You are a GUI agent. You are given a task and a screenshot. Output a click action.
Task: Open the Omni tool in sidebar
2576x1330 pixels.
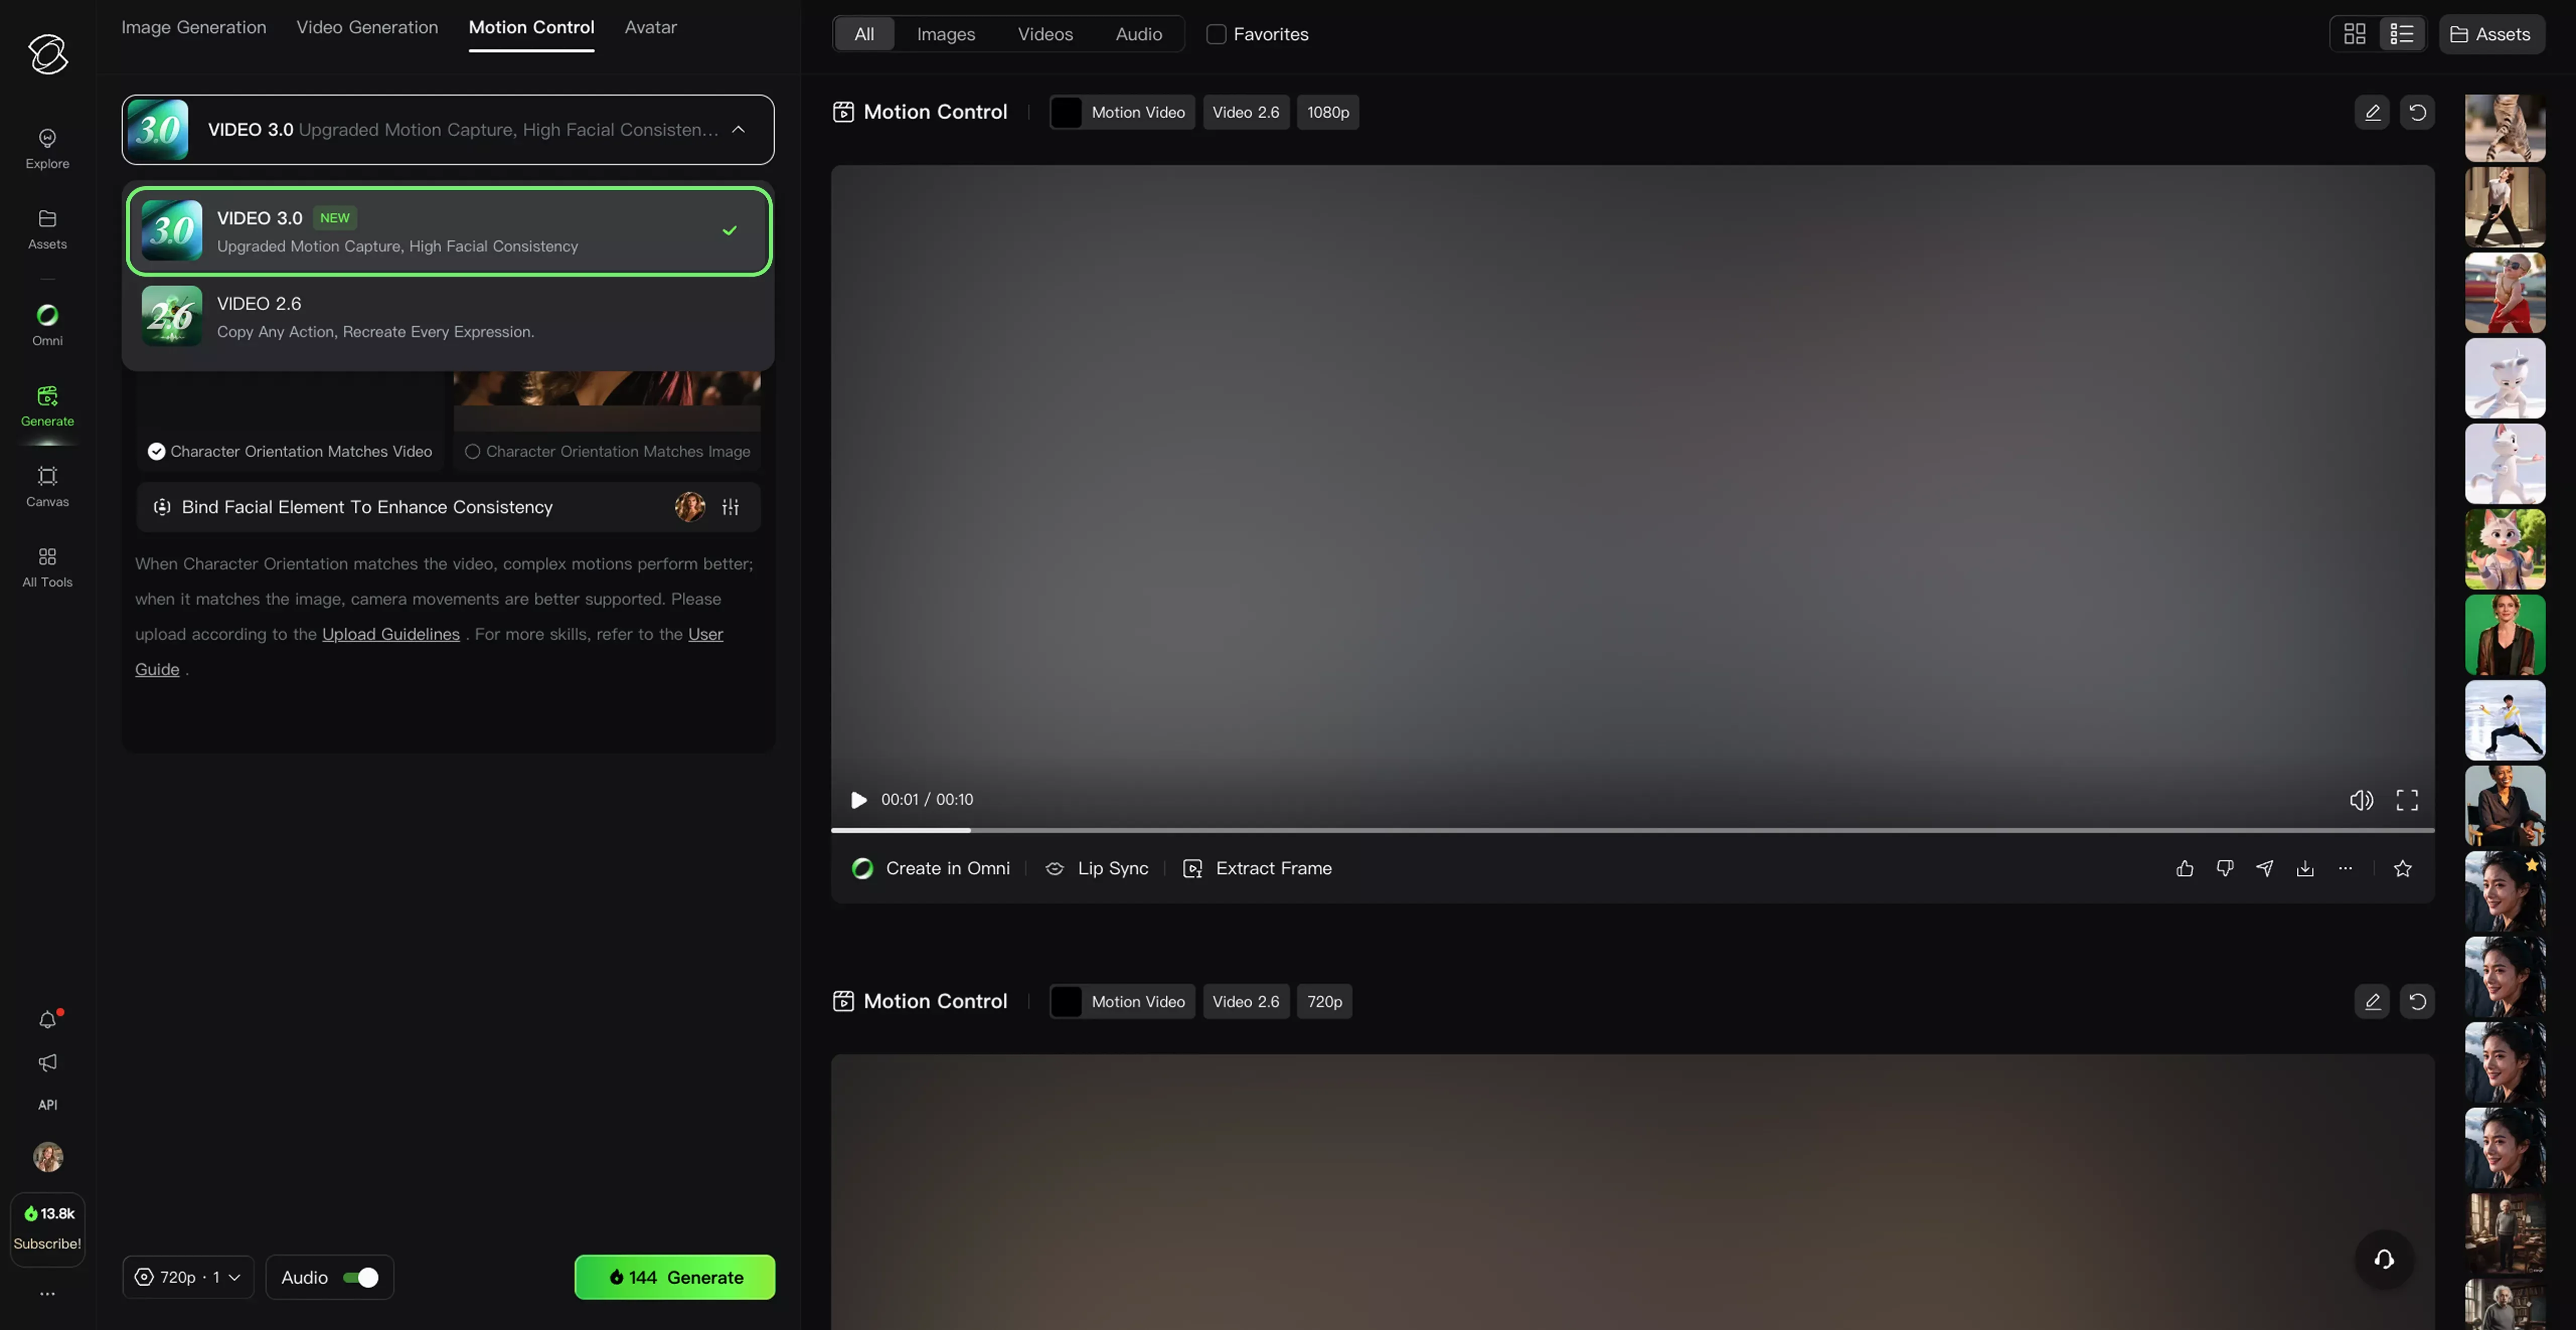(47, 325)
